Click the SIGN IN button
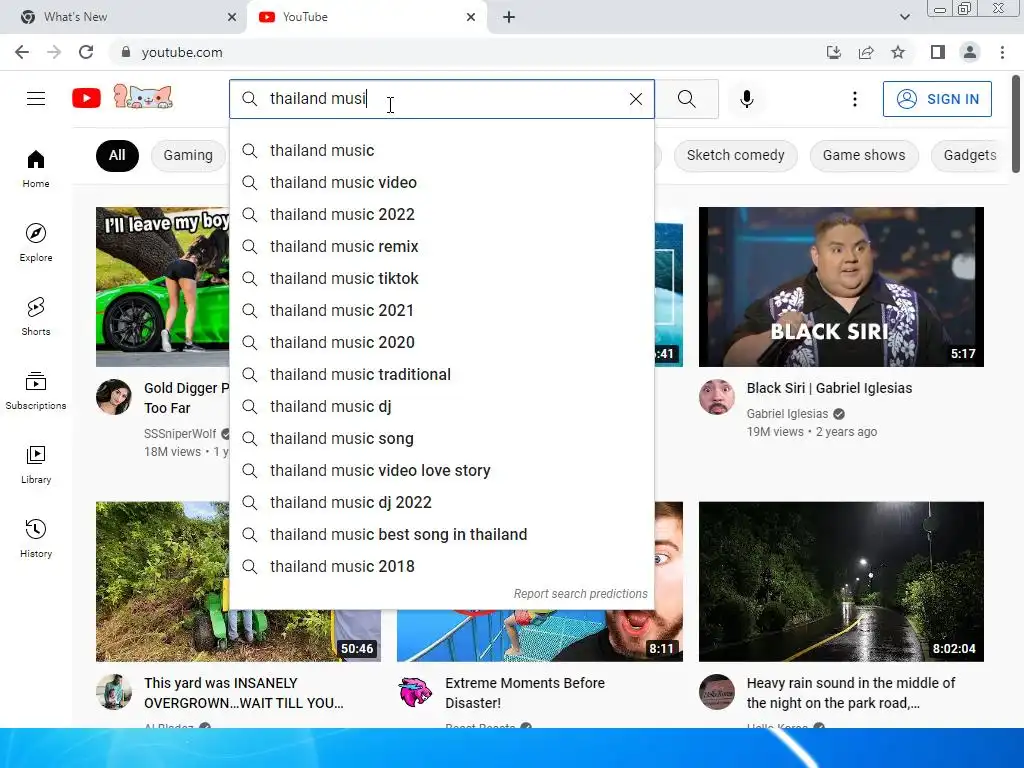The height and width of the screenshot is (768, 1024). pos(937,99)
